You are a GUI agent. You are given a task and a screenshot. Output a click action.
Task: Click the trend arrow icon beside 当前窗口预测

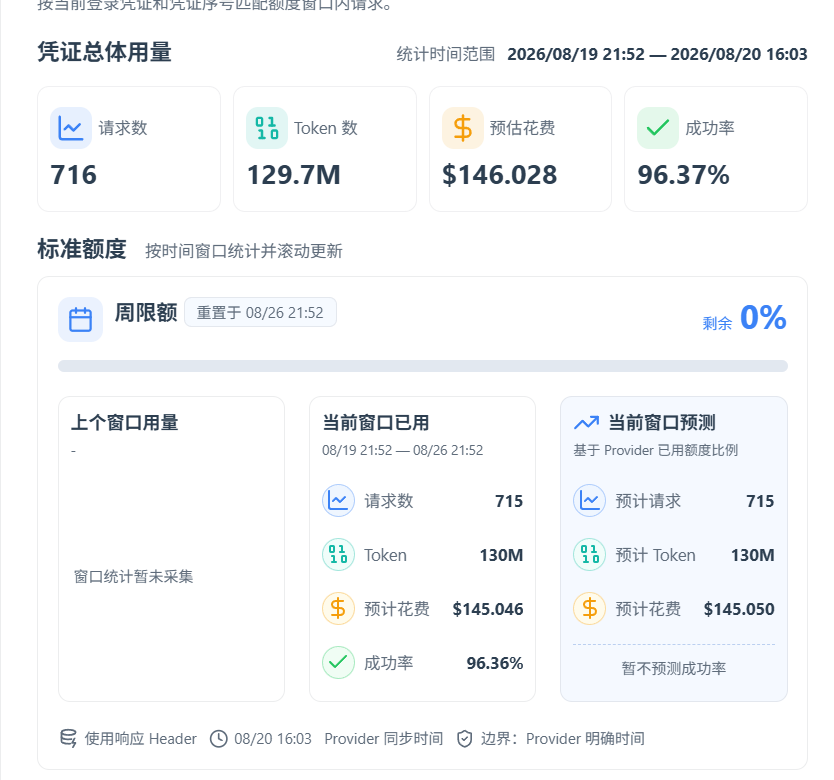587,423
